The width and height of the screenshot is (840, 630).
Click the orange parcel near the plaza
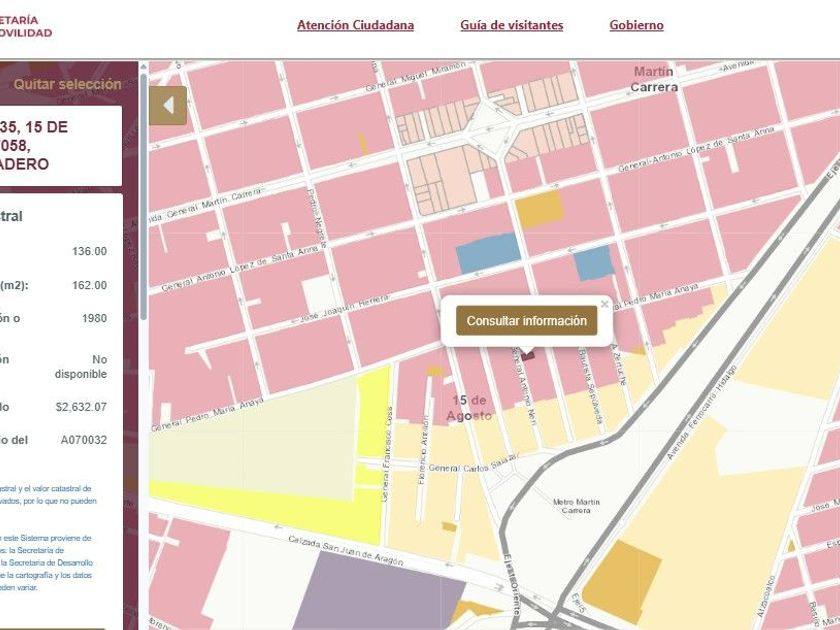click(x=540, y=209)
